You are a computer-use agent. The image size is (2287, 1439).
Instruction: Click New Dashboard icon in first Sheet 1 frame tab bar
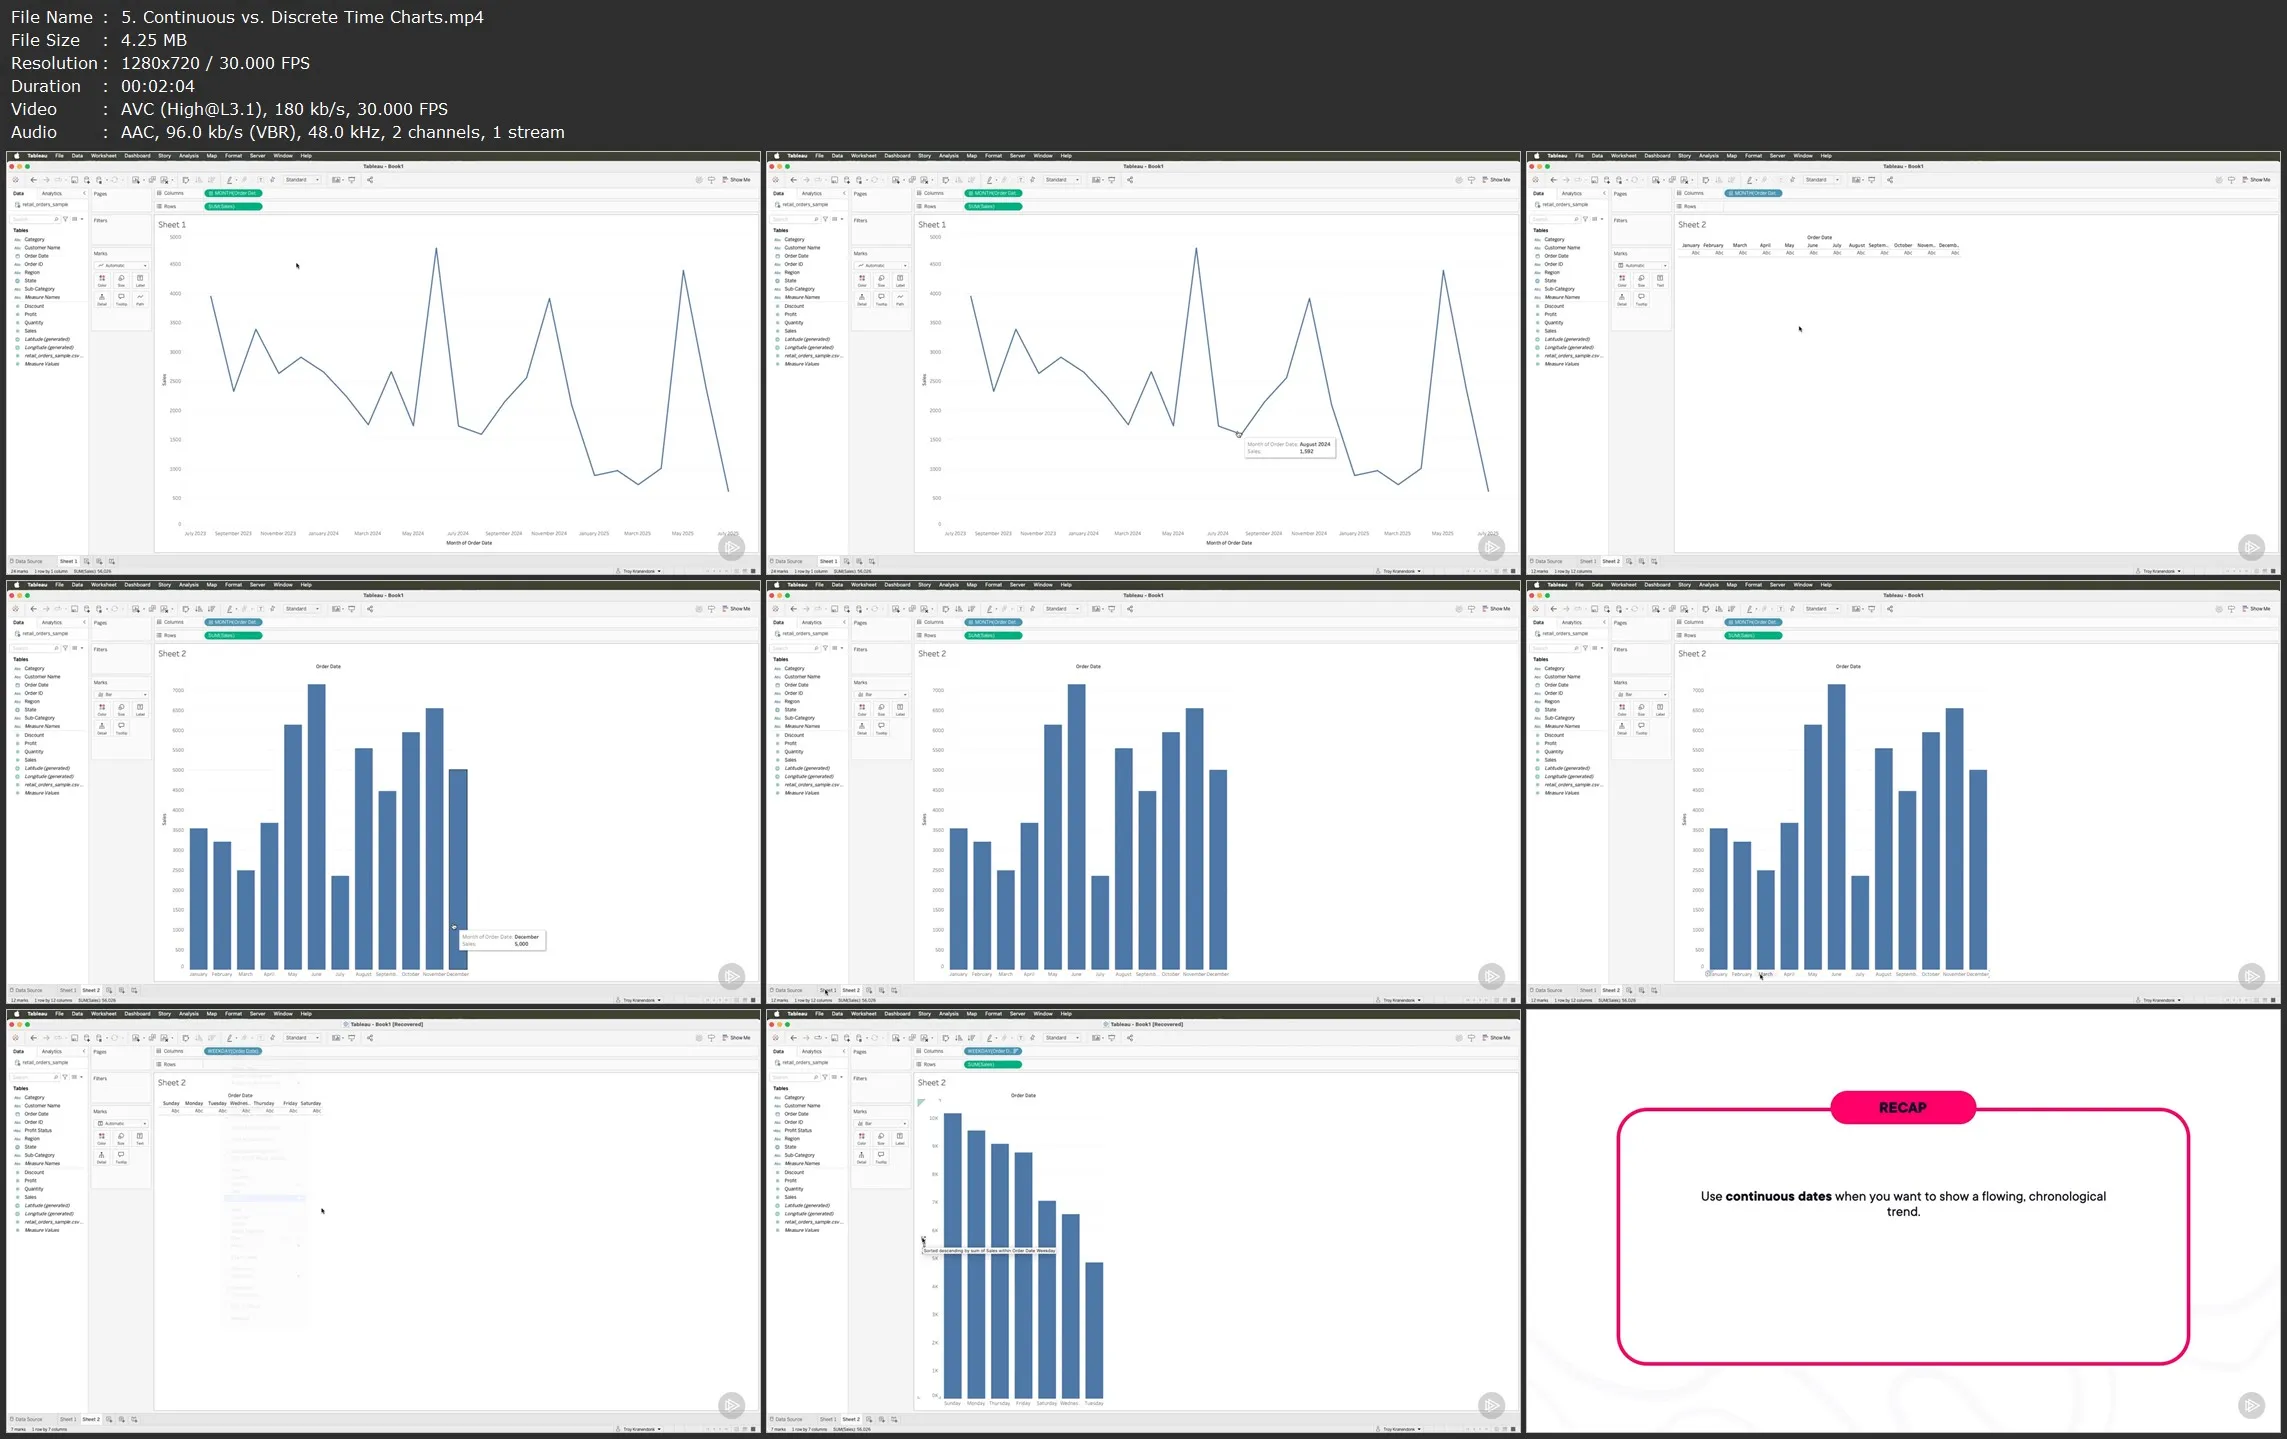(99, 561)
